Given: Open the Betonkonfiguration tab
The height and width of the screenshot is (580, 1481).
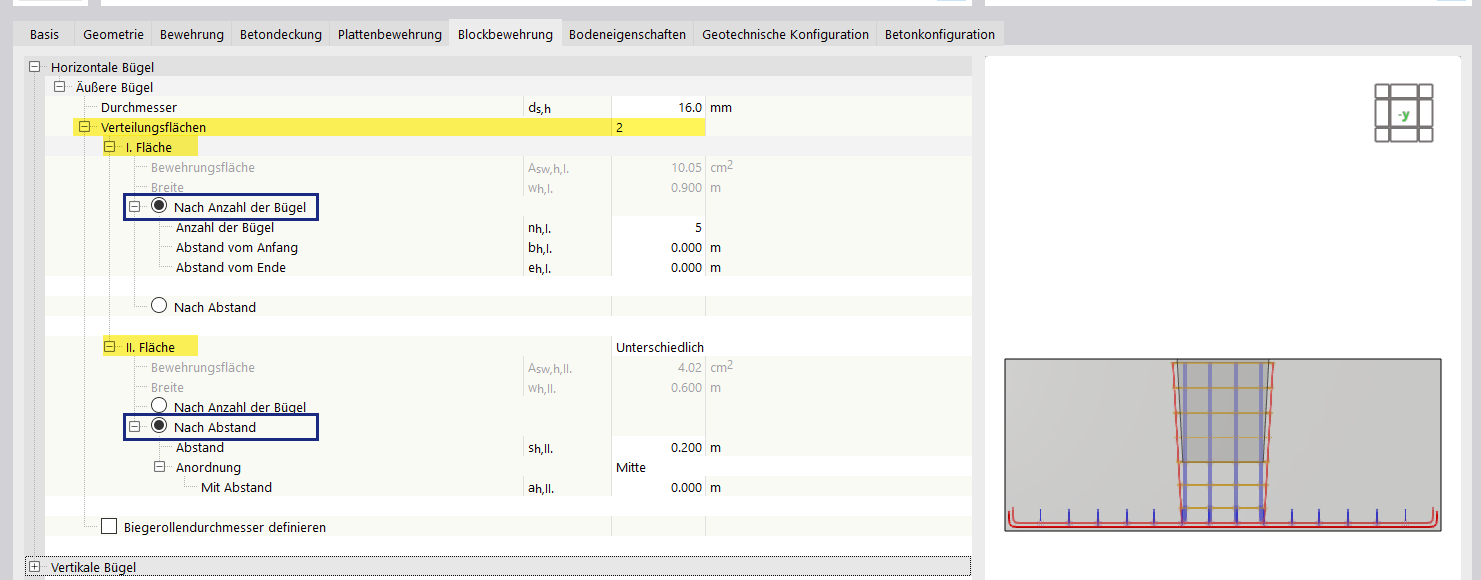Looking at the screenshot, I should (939, 33).
